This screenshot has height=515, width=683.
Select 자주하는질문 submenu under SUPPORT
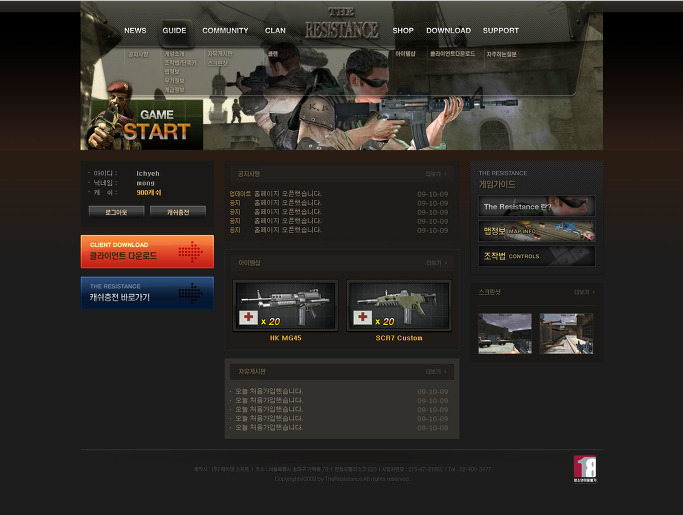click(x=501, y=54)
